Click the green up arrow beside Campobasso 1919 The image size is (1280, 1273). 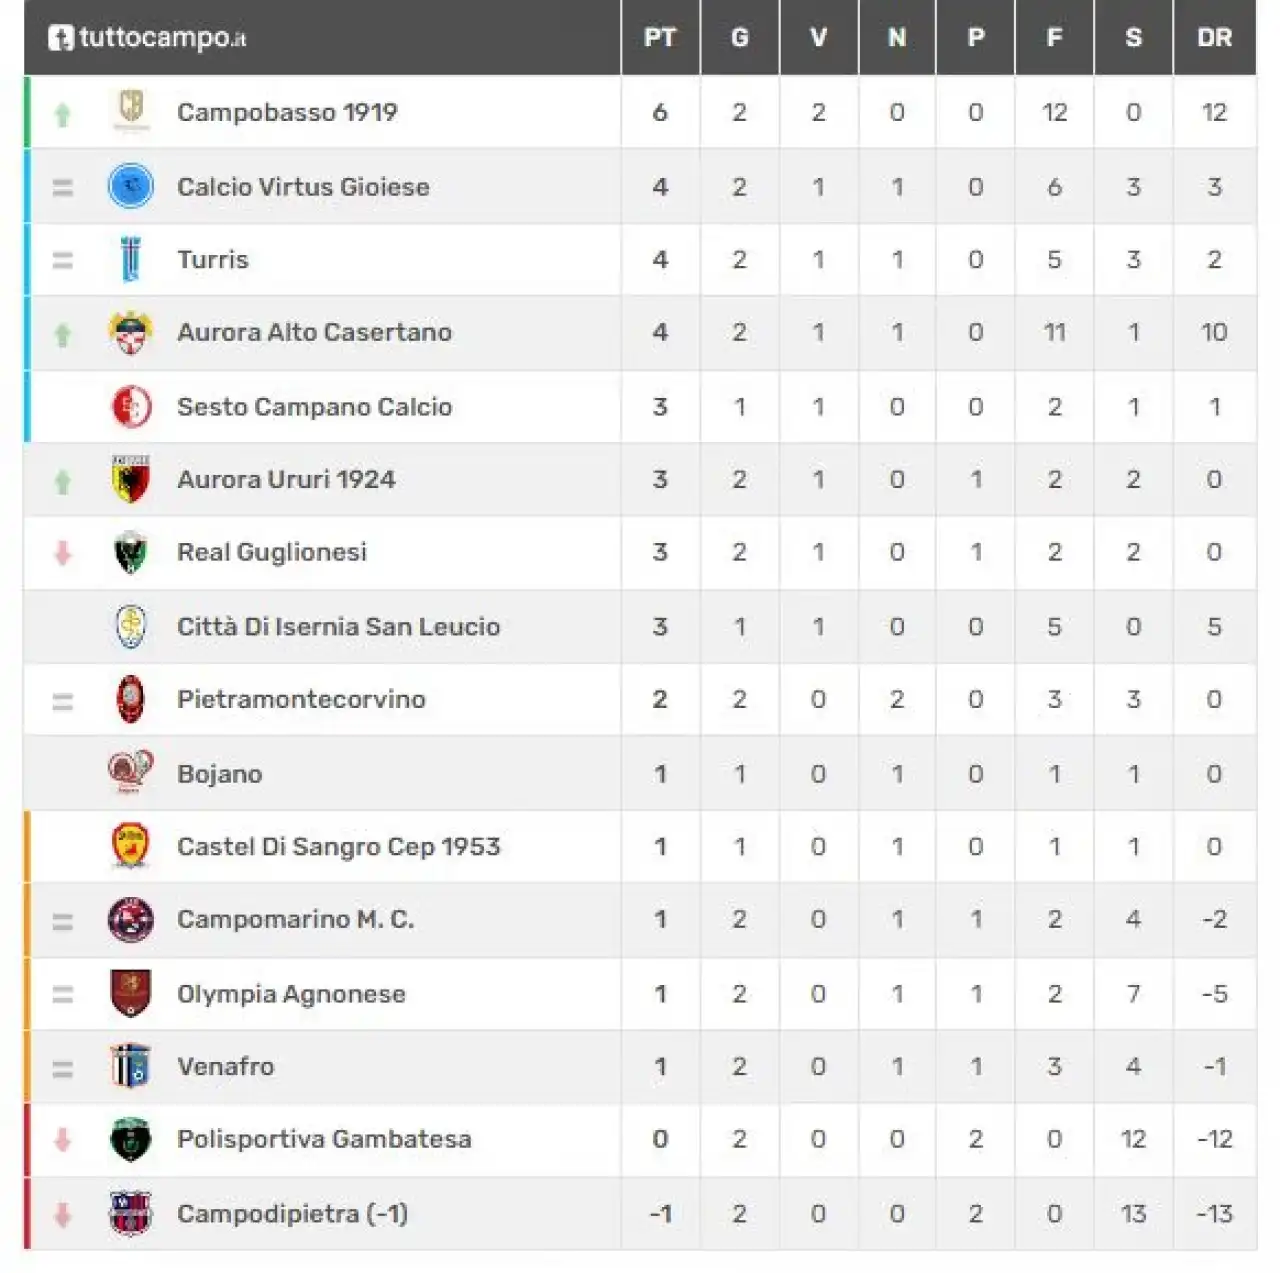(x=63, y=114)
